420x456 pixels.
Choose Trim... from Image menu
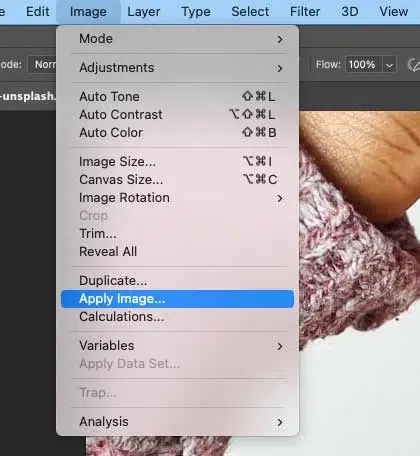pos(178,234)
